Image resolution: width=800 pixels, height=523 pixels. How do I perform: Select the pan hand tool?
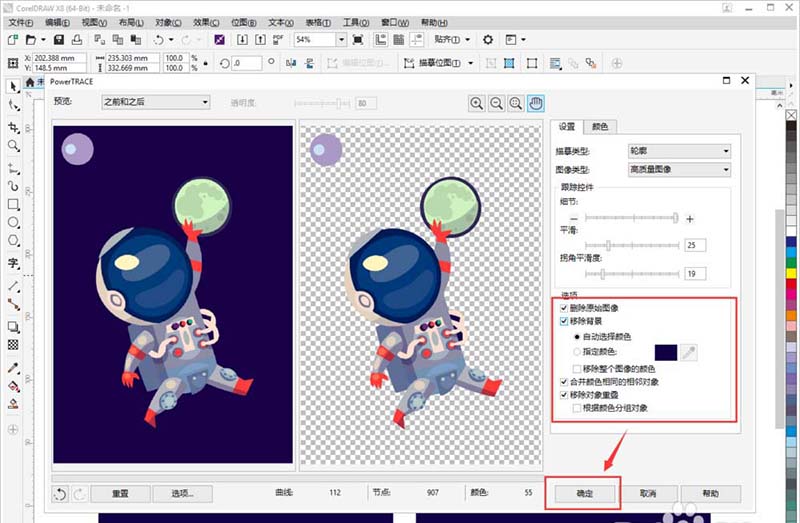536,104
